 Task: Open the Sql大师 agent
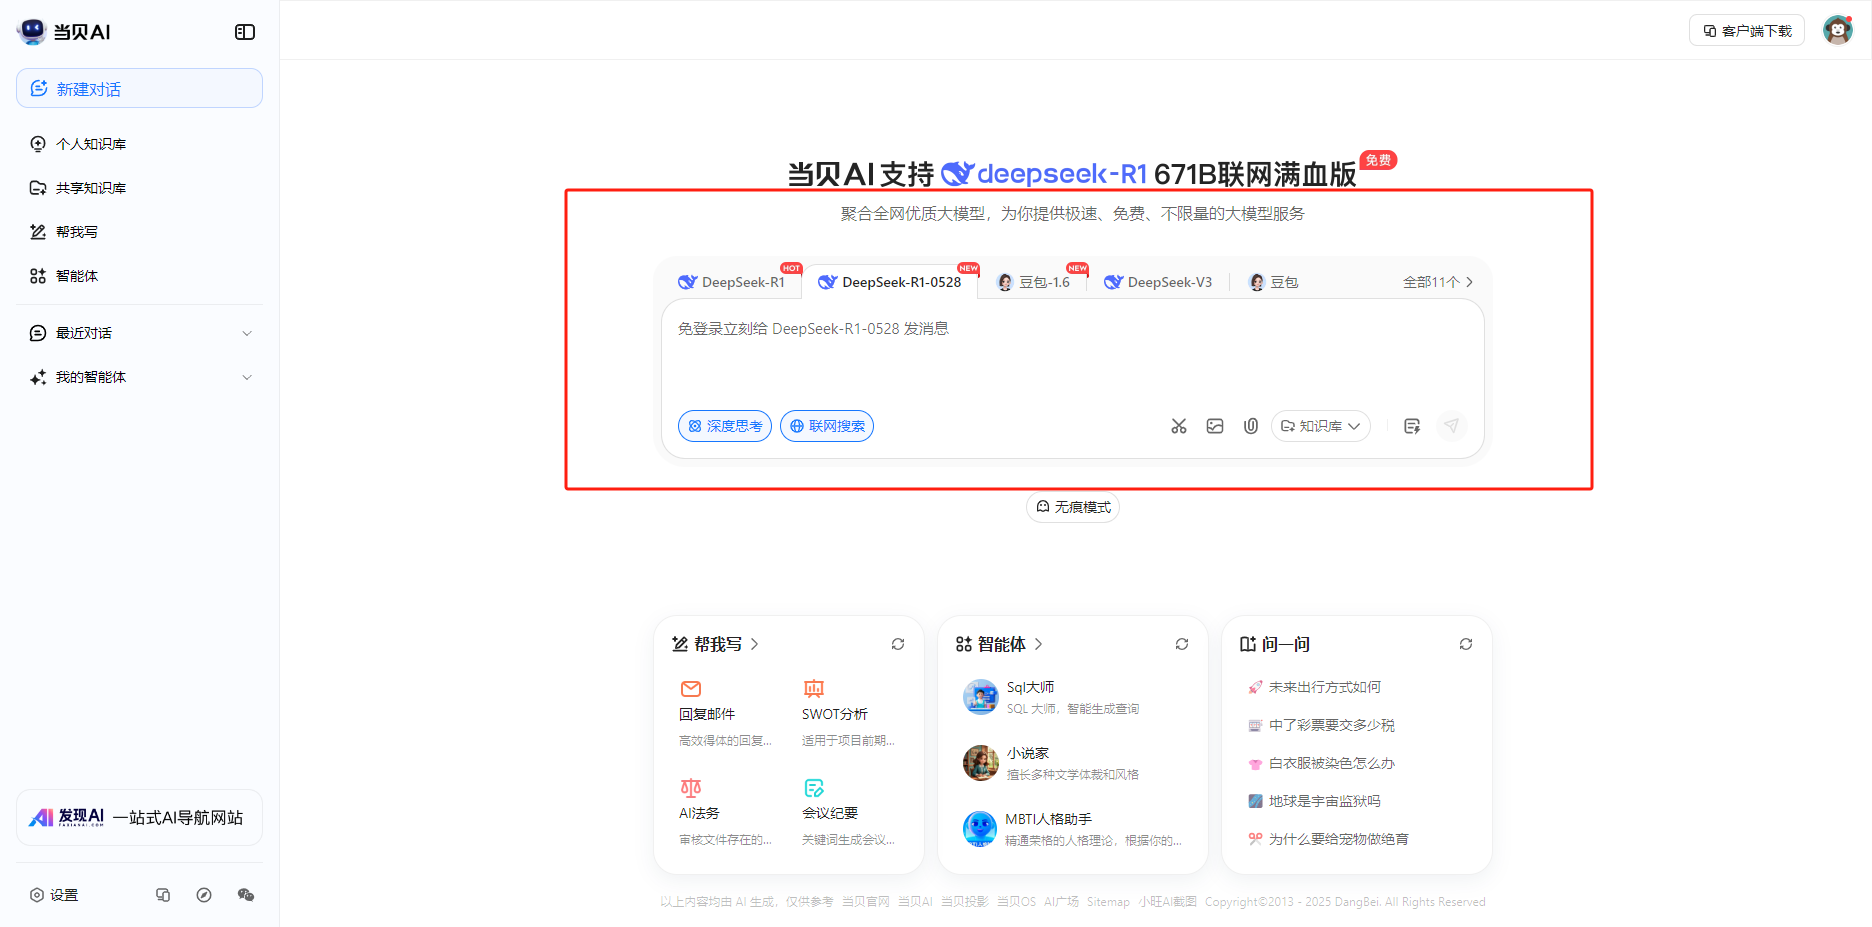[x=1074, y=697]
